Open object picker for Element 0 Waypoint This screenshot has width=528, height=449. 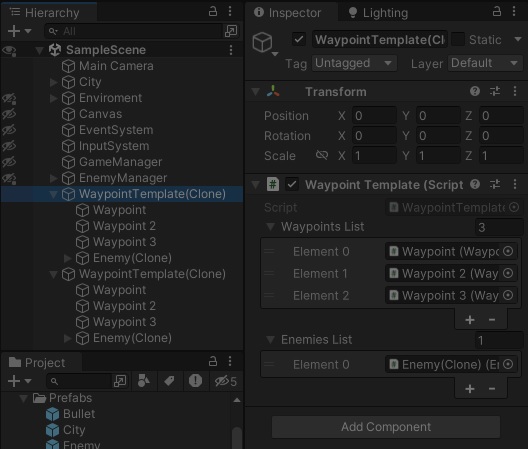coord(508,251)
